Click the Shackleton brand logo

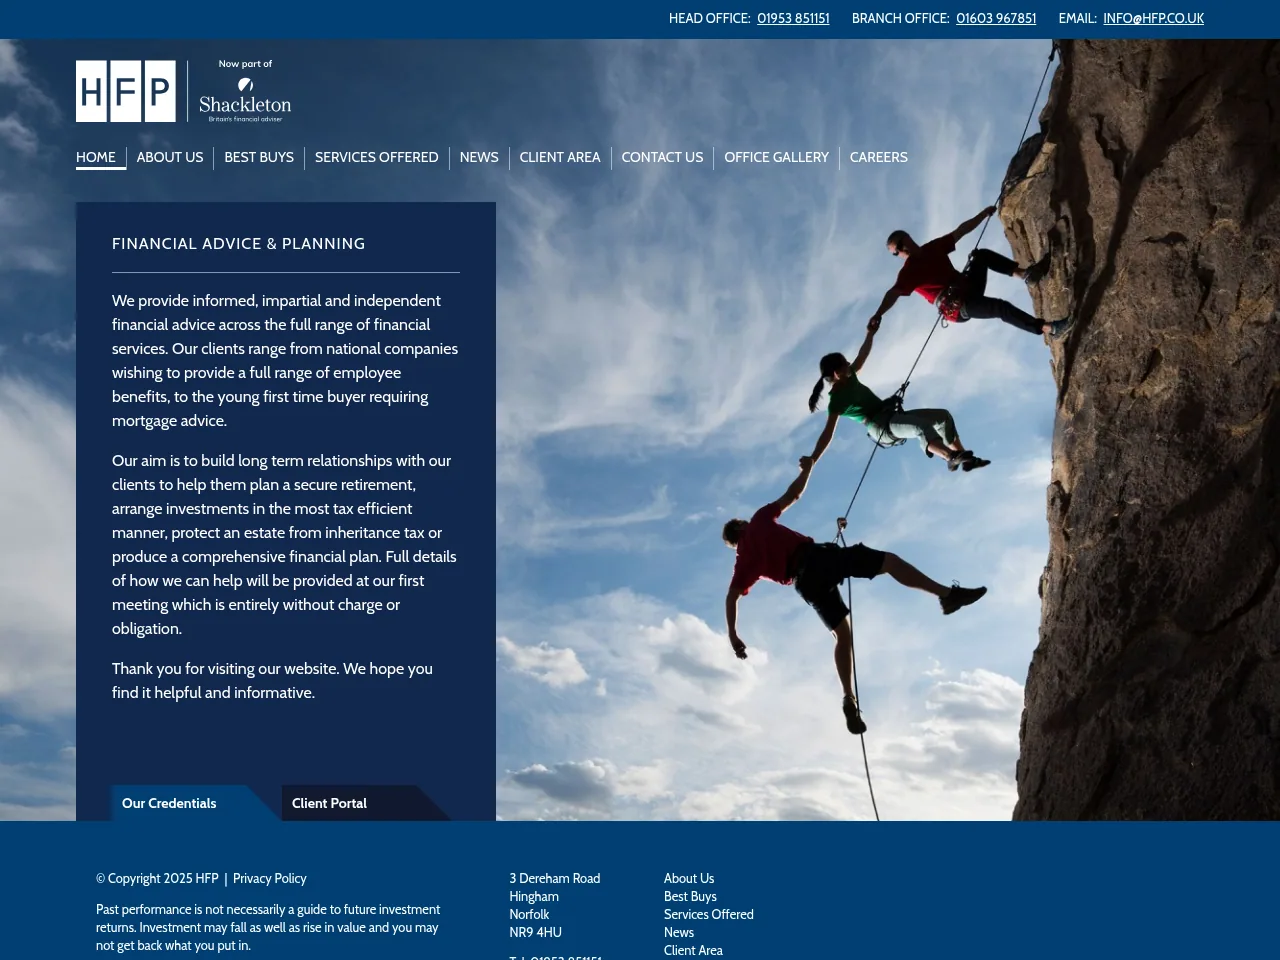[x=245, y=97]
